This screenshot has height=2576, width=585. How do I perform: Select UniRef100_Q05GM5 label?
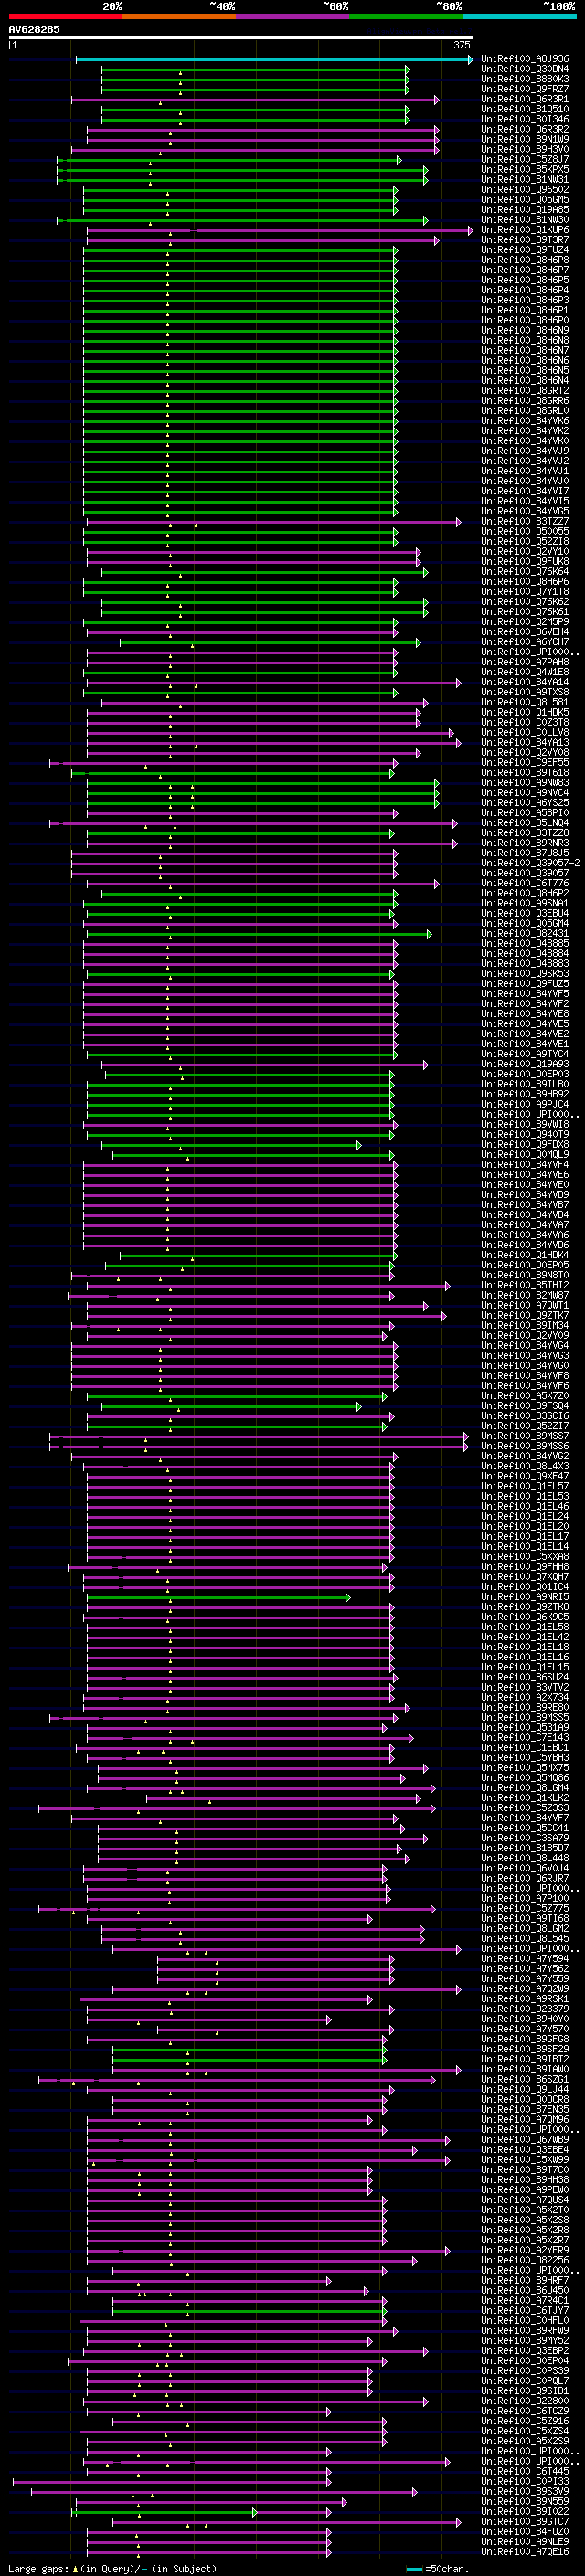click(x=525, y=200)
